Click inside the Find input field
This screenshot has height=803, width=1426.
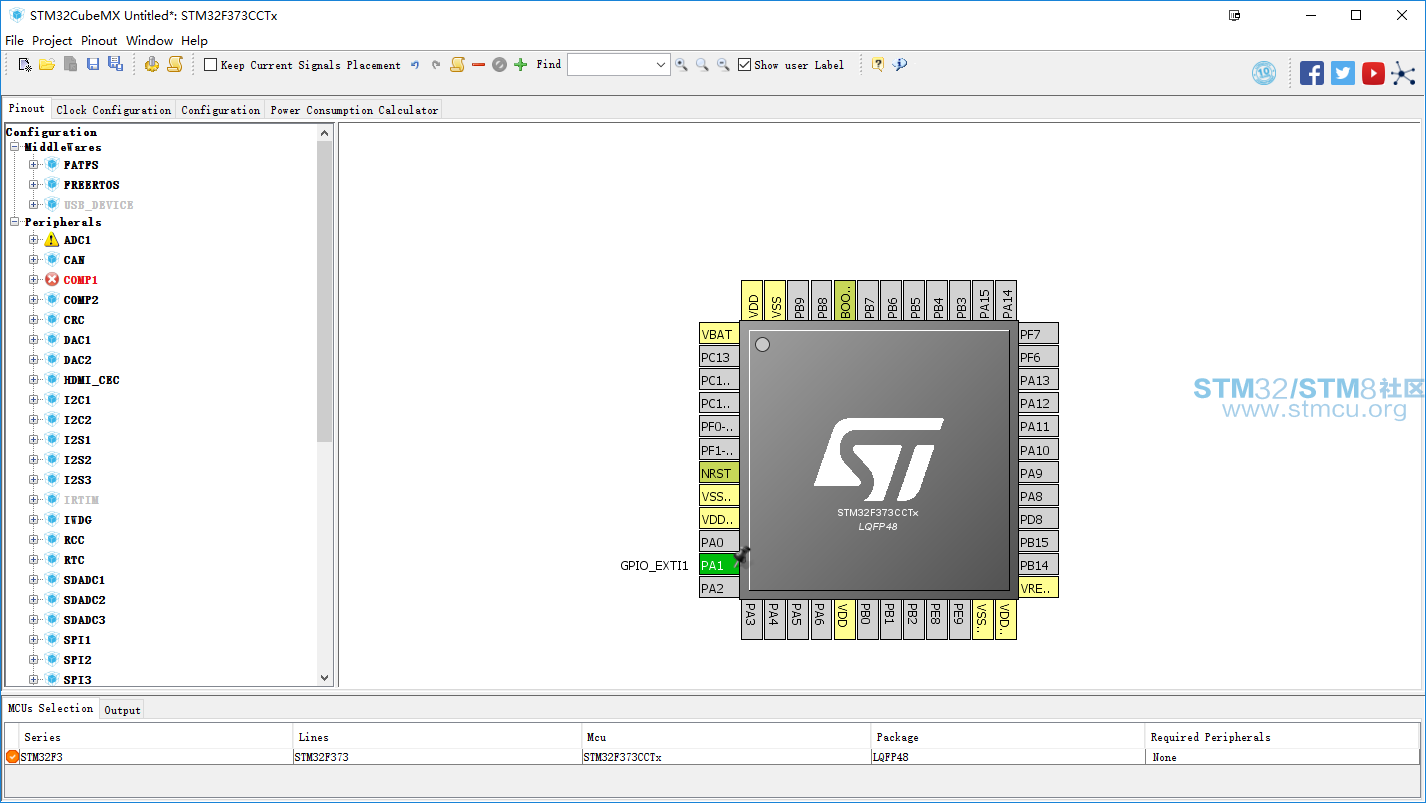(611, 65)
